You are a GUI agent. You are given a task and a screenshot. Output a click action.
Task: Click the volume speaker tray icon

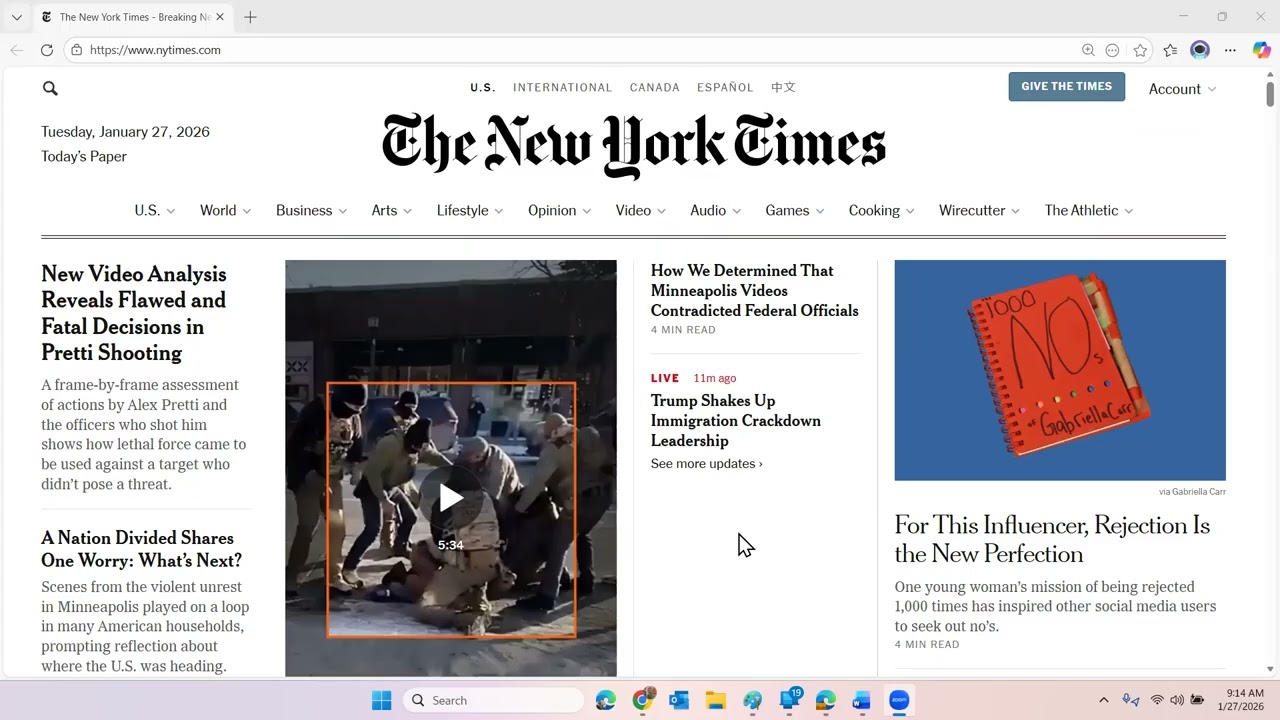pyautogui.click(x=1176, y=700)
